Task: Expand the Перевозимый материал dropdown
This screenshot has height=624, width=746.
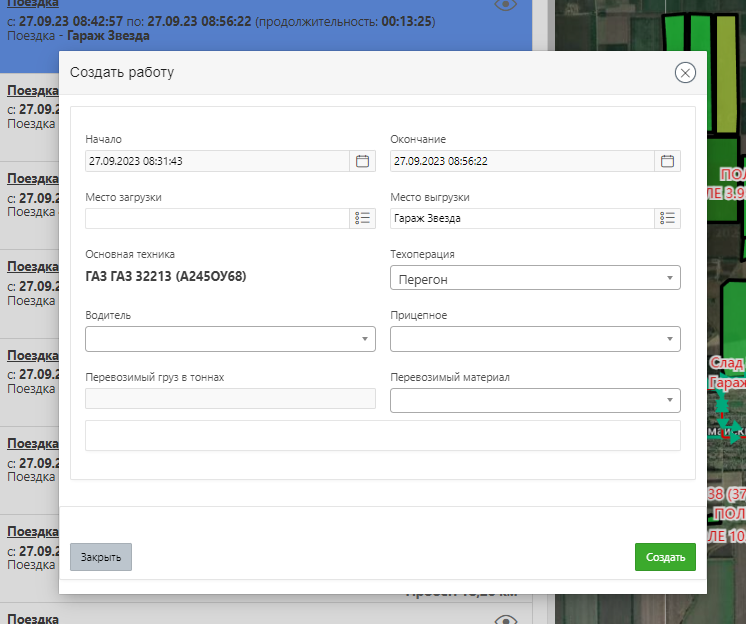Action: tap(535, 401)
